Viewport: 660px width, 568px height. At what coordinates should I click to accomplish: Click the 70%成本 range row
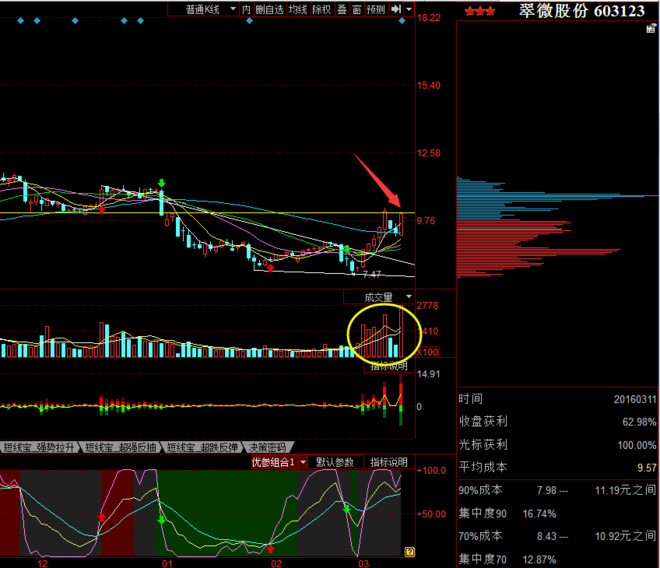point(557,536)
